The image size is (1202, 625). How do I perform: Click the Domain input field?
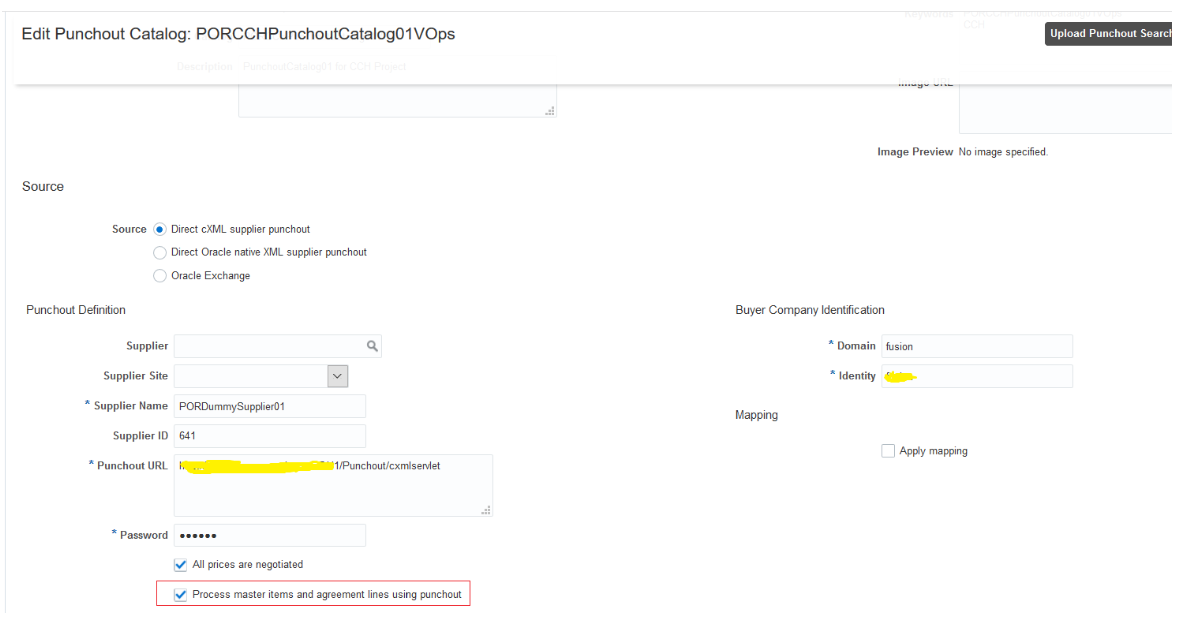click(976, 346)
